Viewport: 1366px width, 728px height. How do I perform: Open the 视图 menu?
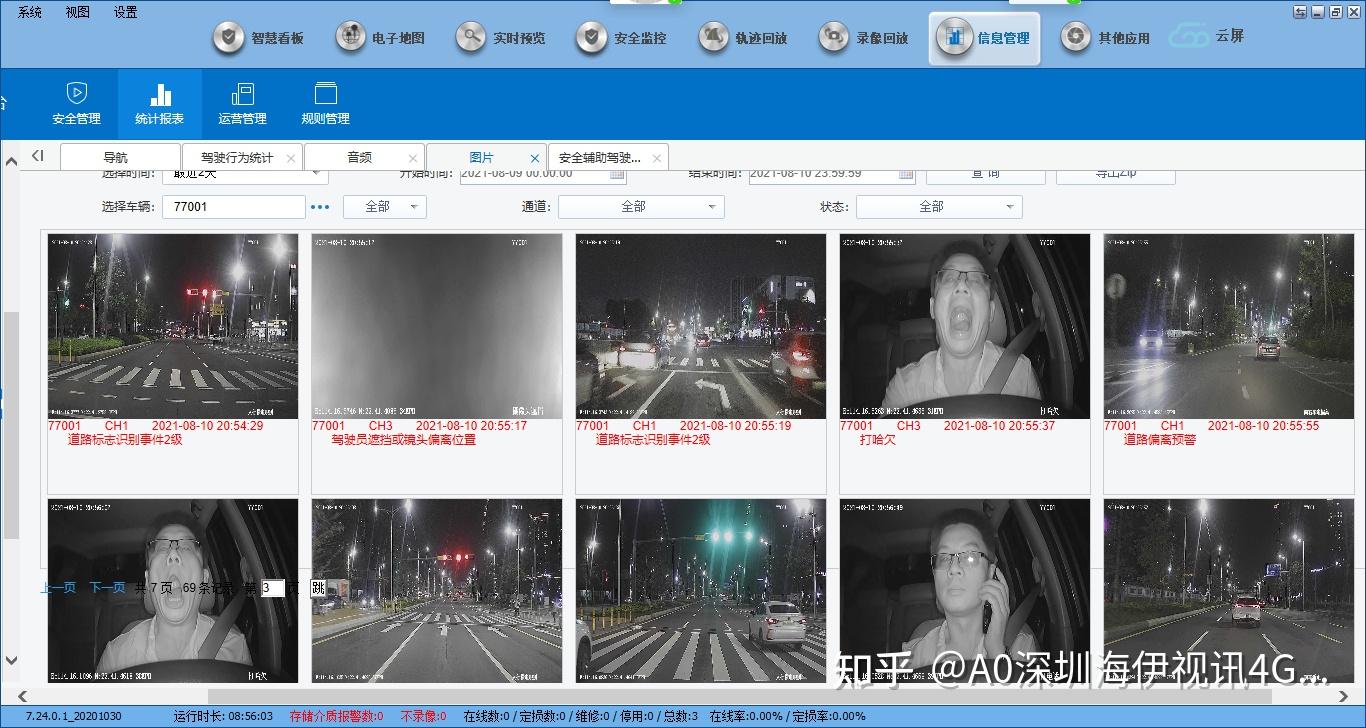77,12
